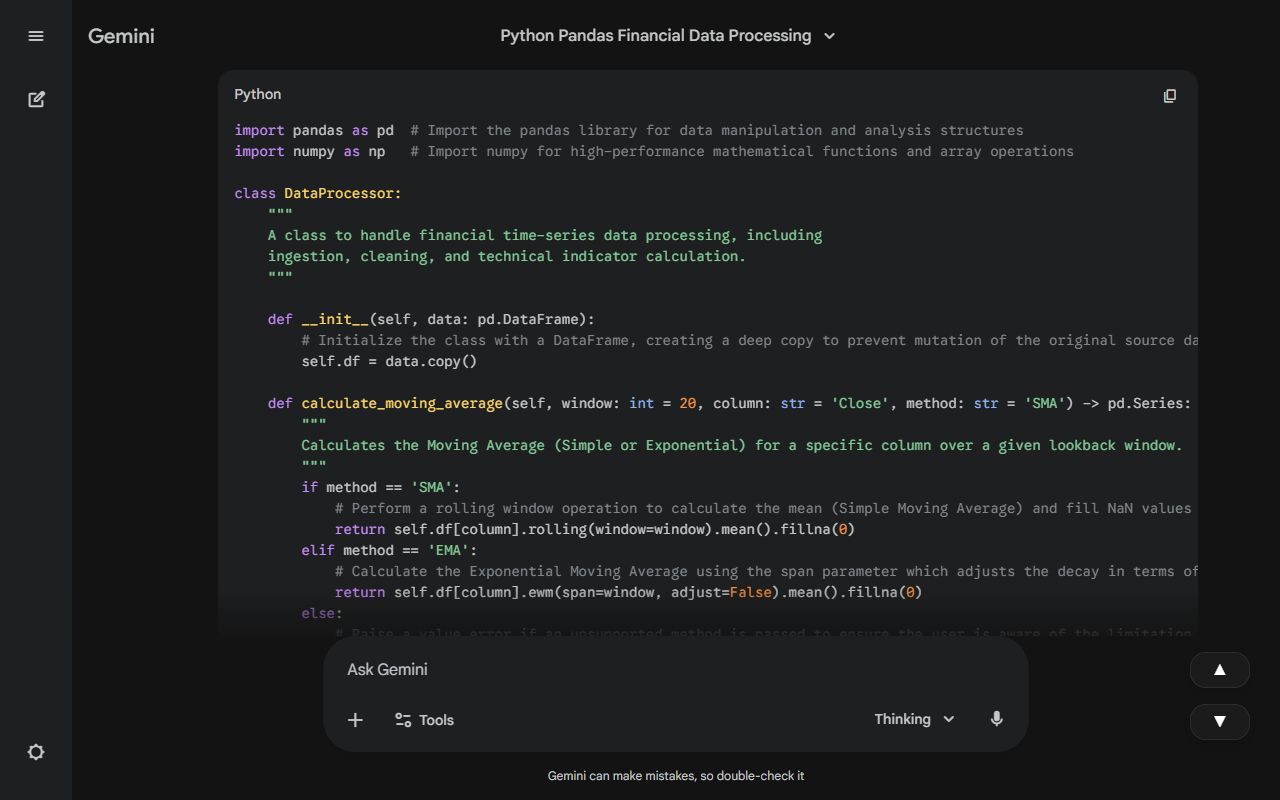Click the 'ingestion, cleaning, and technical' docstring line
Screen dimensions: 1280x800
click(507, 256)
